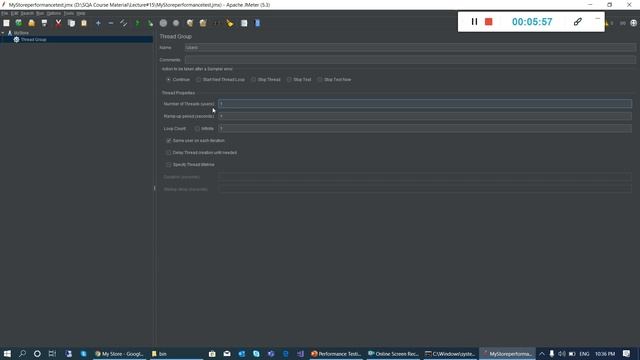Switch to My Store Chrome taskbar window
Viewport: 640px width, 360px height.
click(x=119, y=353)
